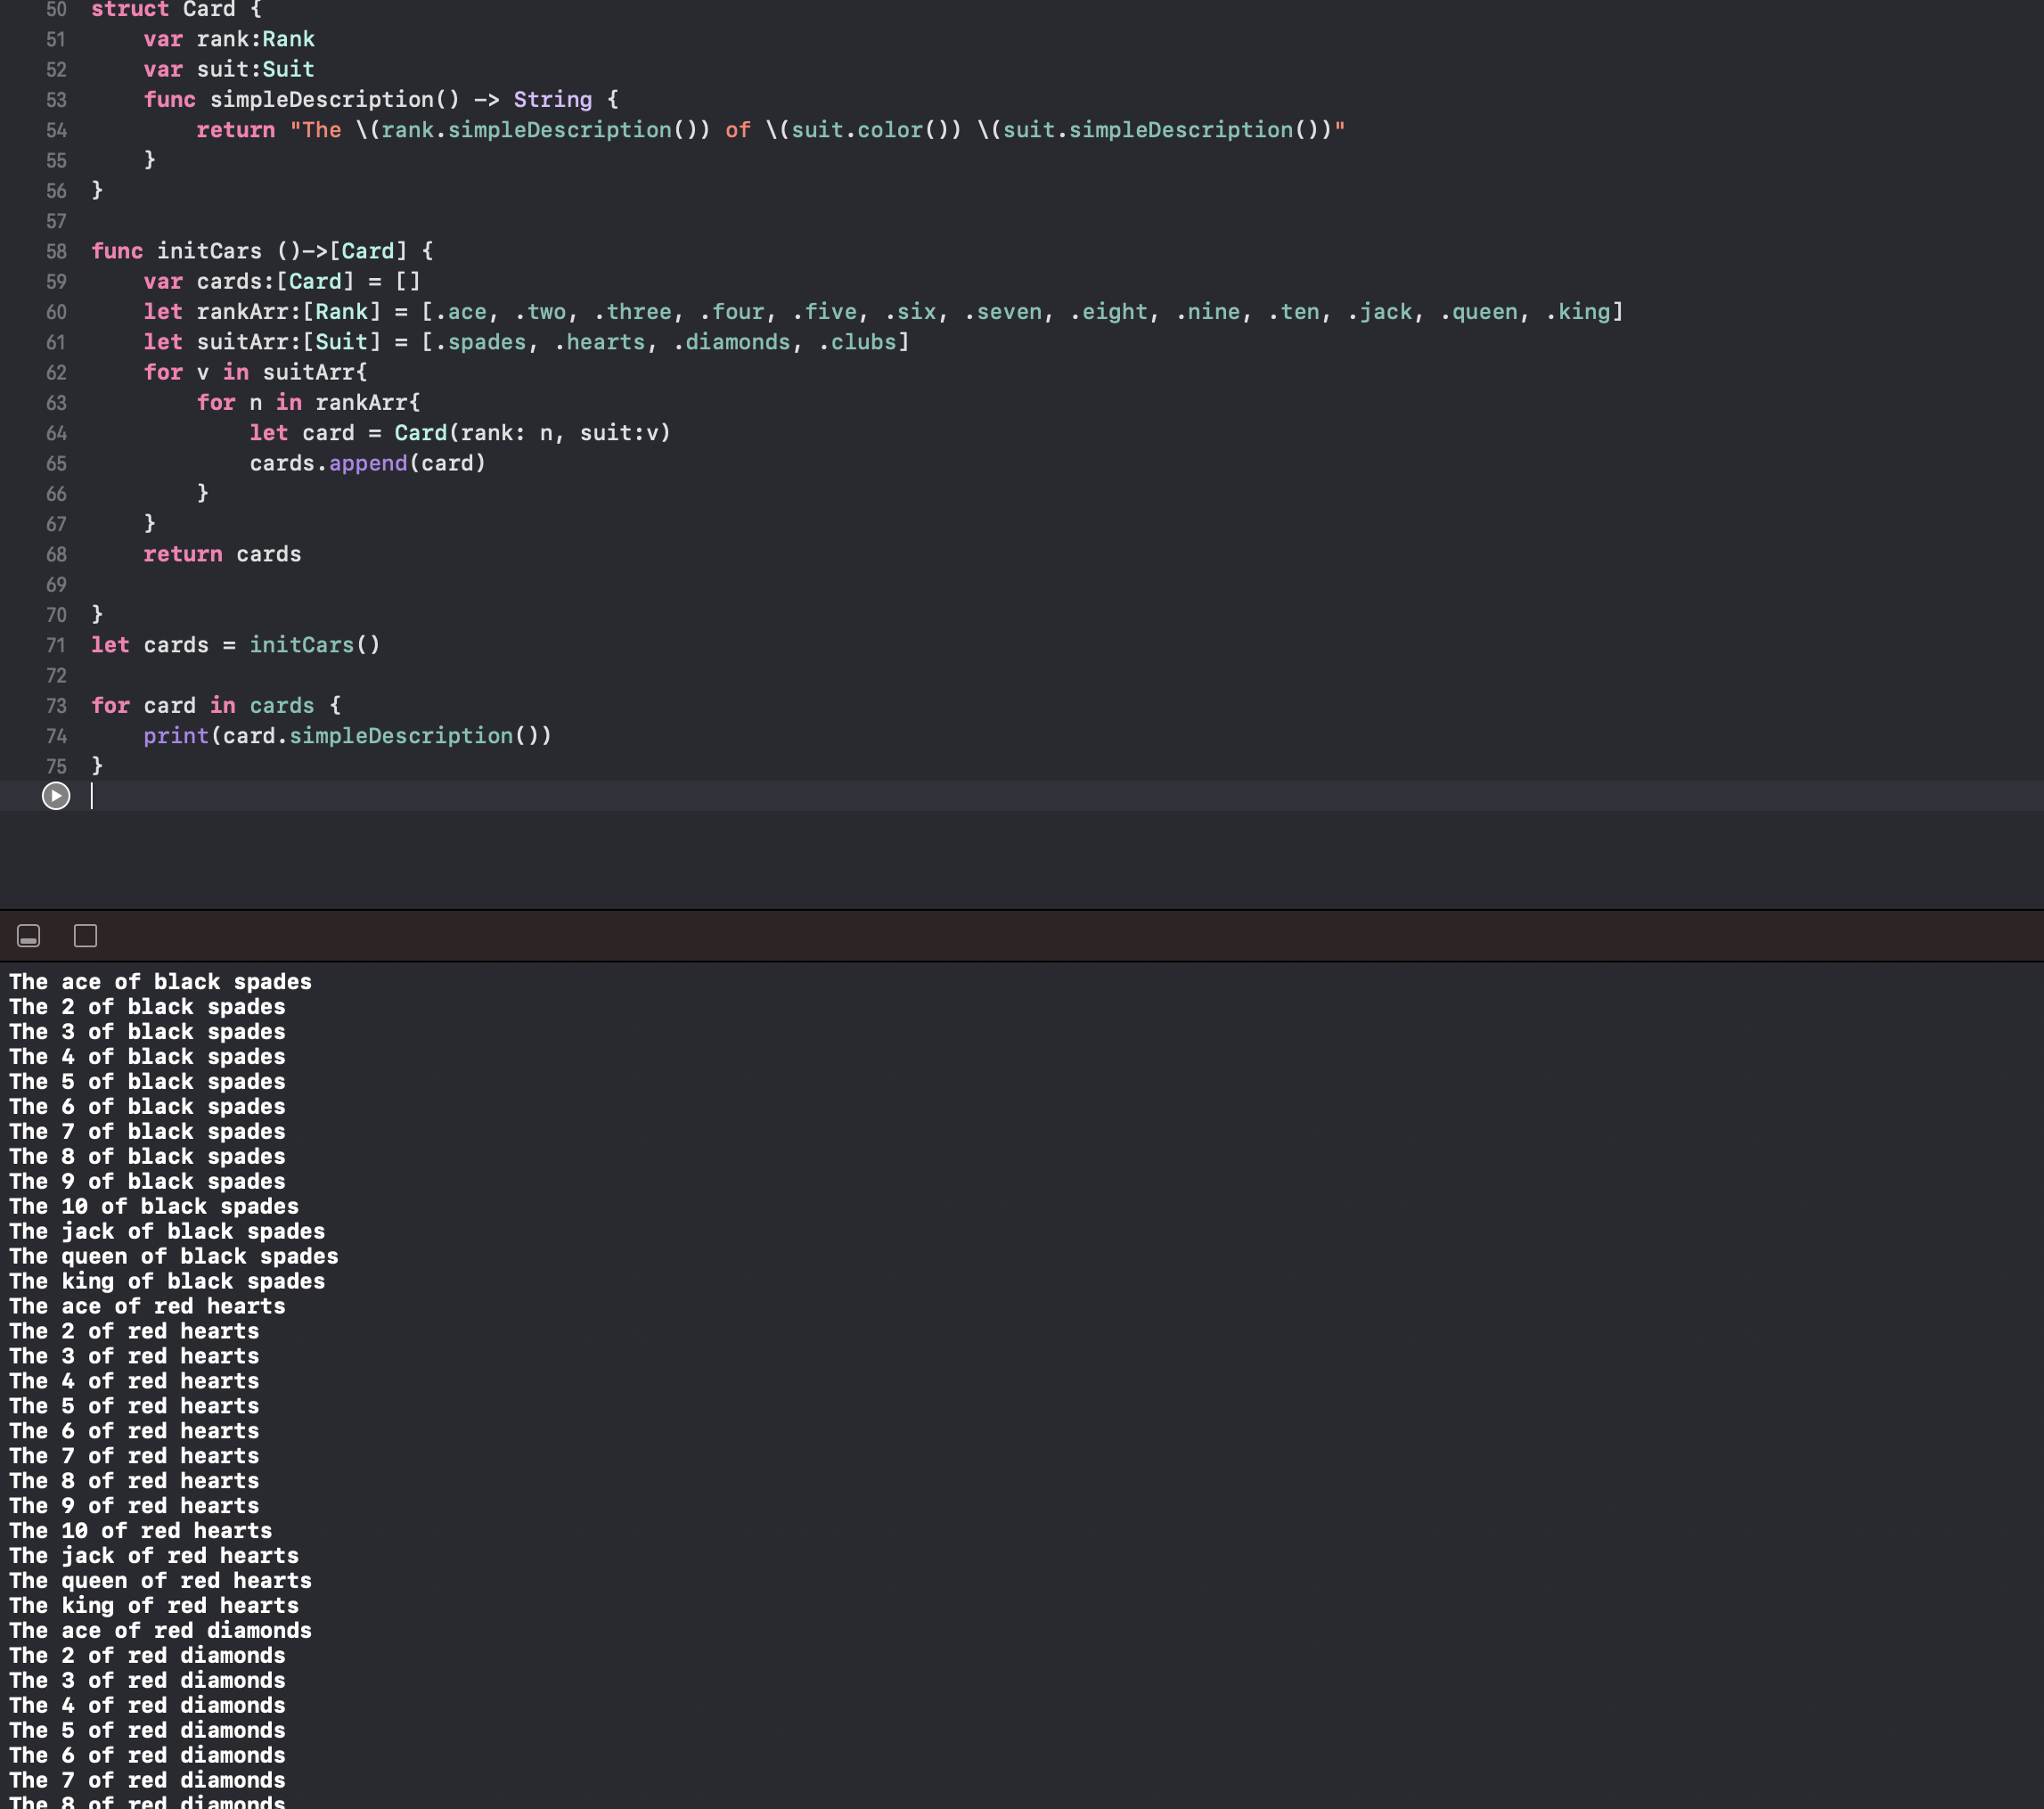
Task: Click the 'print' call on line 74
Action: coord(176,736)
